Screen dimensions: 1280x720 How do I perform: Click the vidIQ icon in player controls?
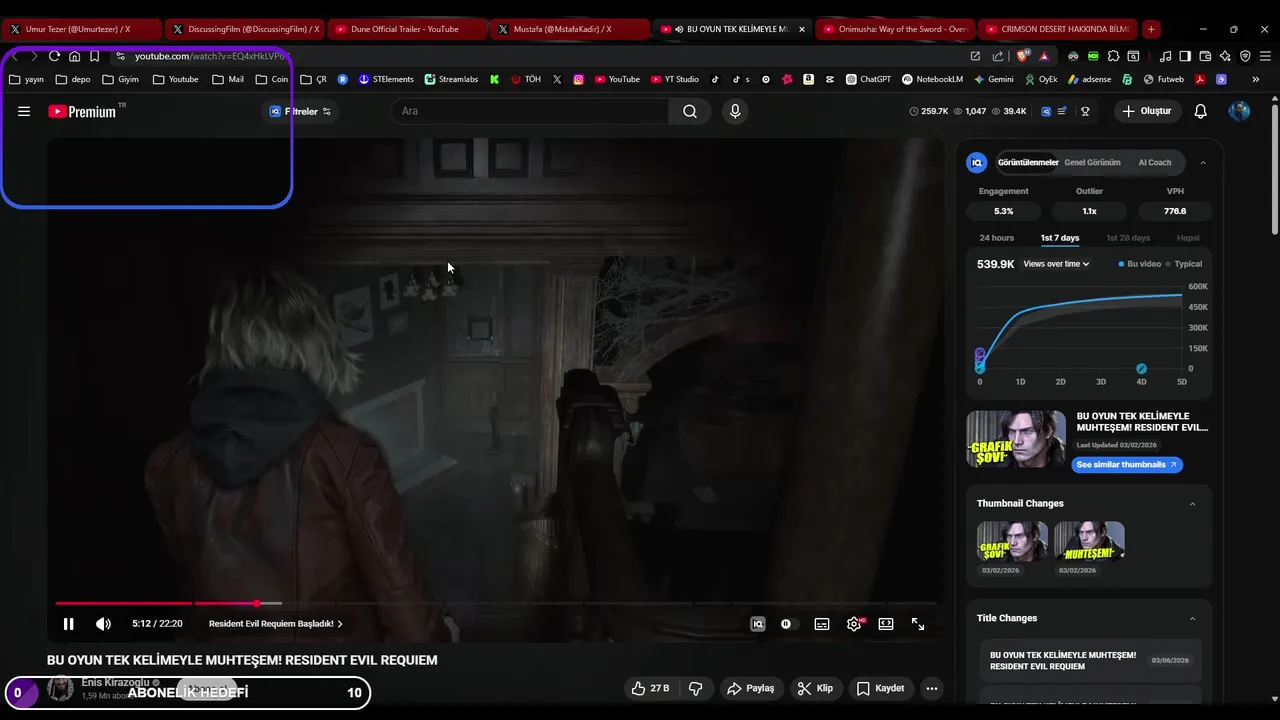[x=758, y=624]
